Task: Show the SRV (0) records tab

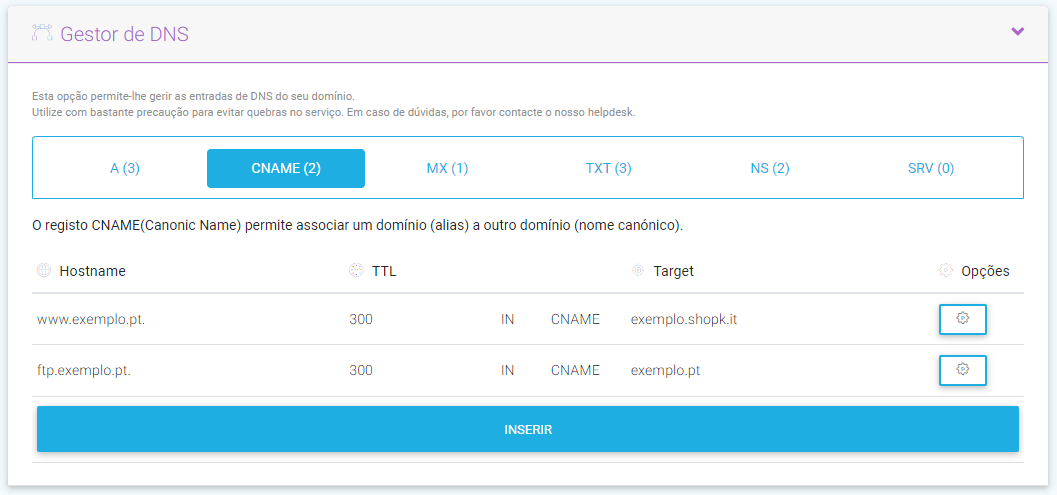Action: click(930, 168)
